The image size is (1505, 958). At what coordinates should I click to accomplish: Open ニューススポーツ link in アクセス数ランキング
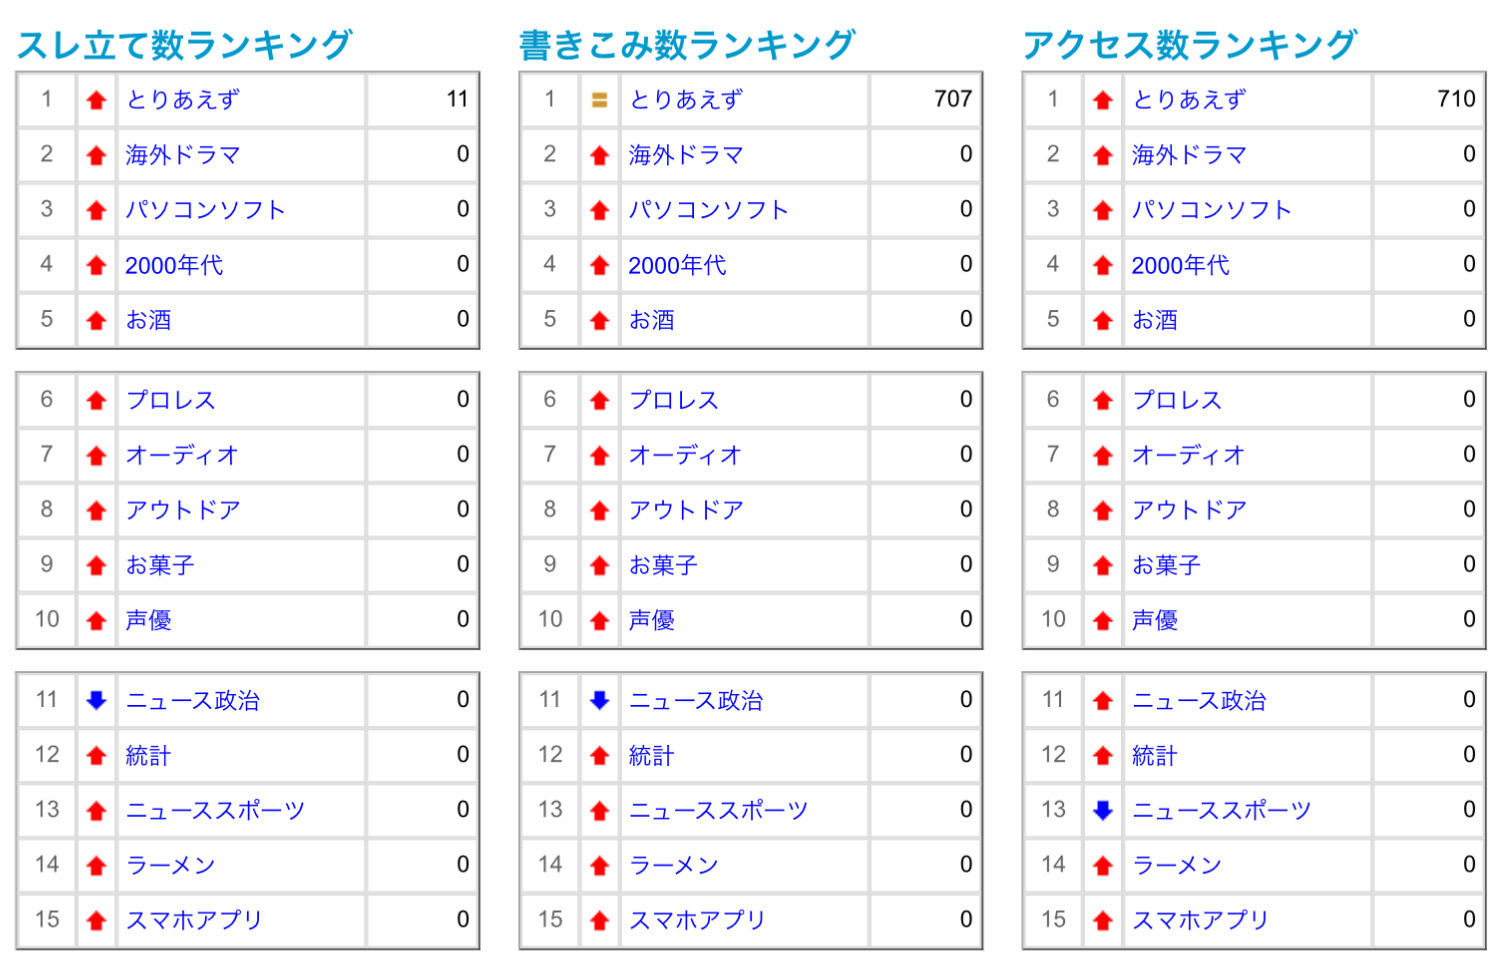coord(1221,810)
